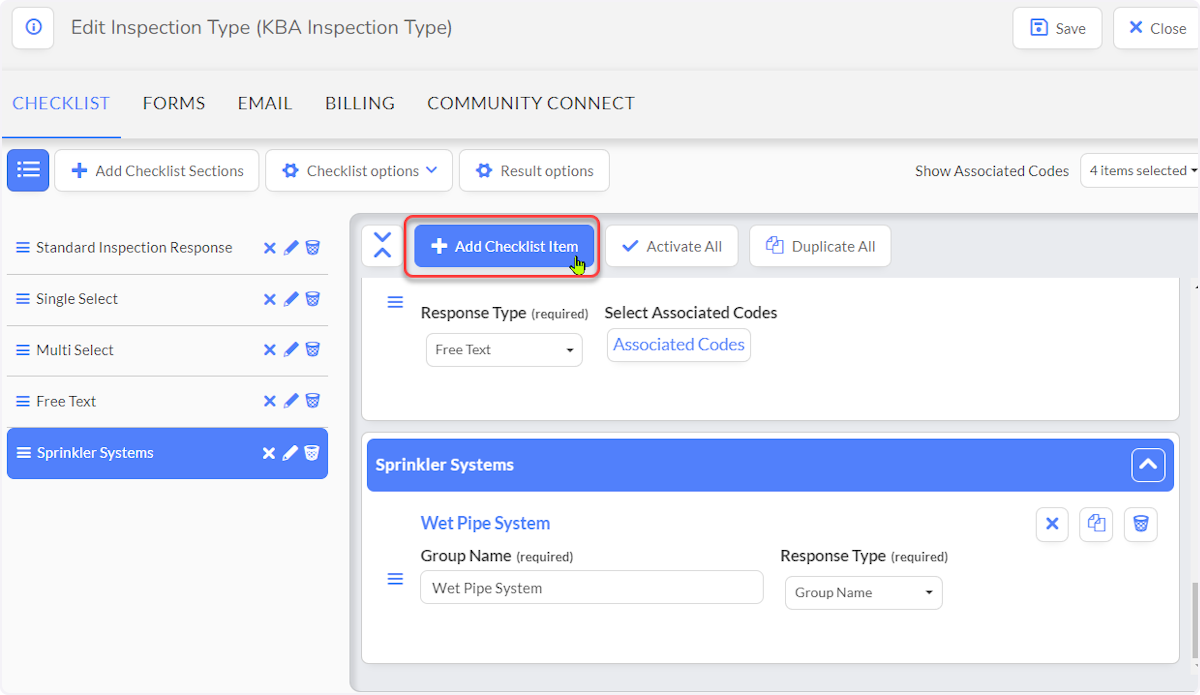Switch to the COMMUNITY CONNECT tab
Image resolution: width=1200 pixels, height=695 pixels.
[x=531, y=103]
